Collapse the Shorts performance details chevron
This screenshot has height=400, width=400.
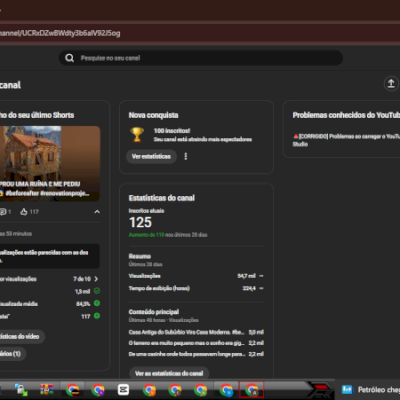[x=97, y=212]
